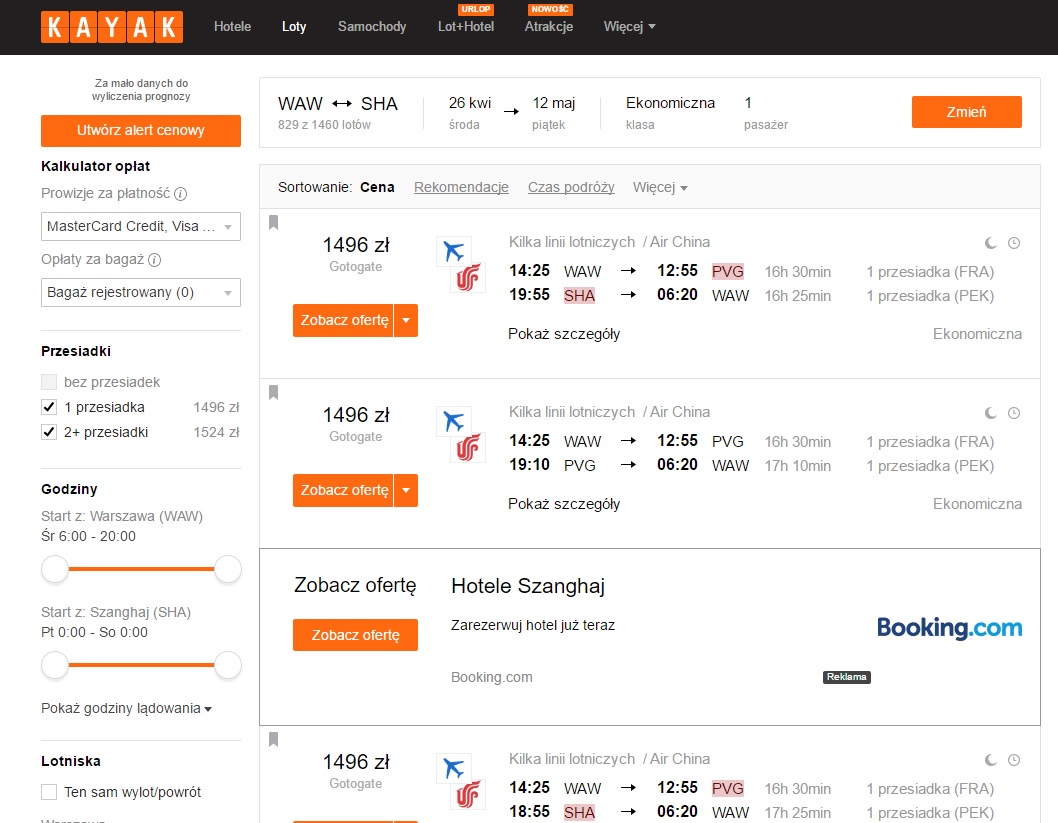
Task: Click the Reklama ad label
Action: (847, 677)
